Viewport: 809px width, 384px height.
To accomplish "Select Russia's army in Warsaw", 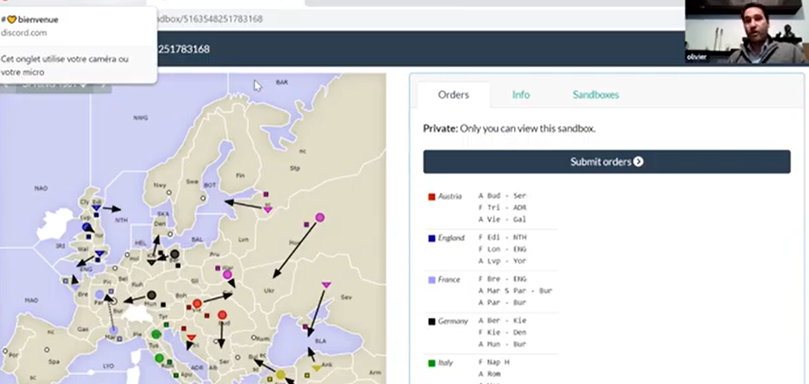I will click(227, 275).
